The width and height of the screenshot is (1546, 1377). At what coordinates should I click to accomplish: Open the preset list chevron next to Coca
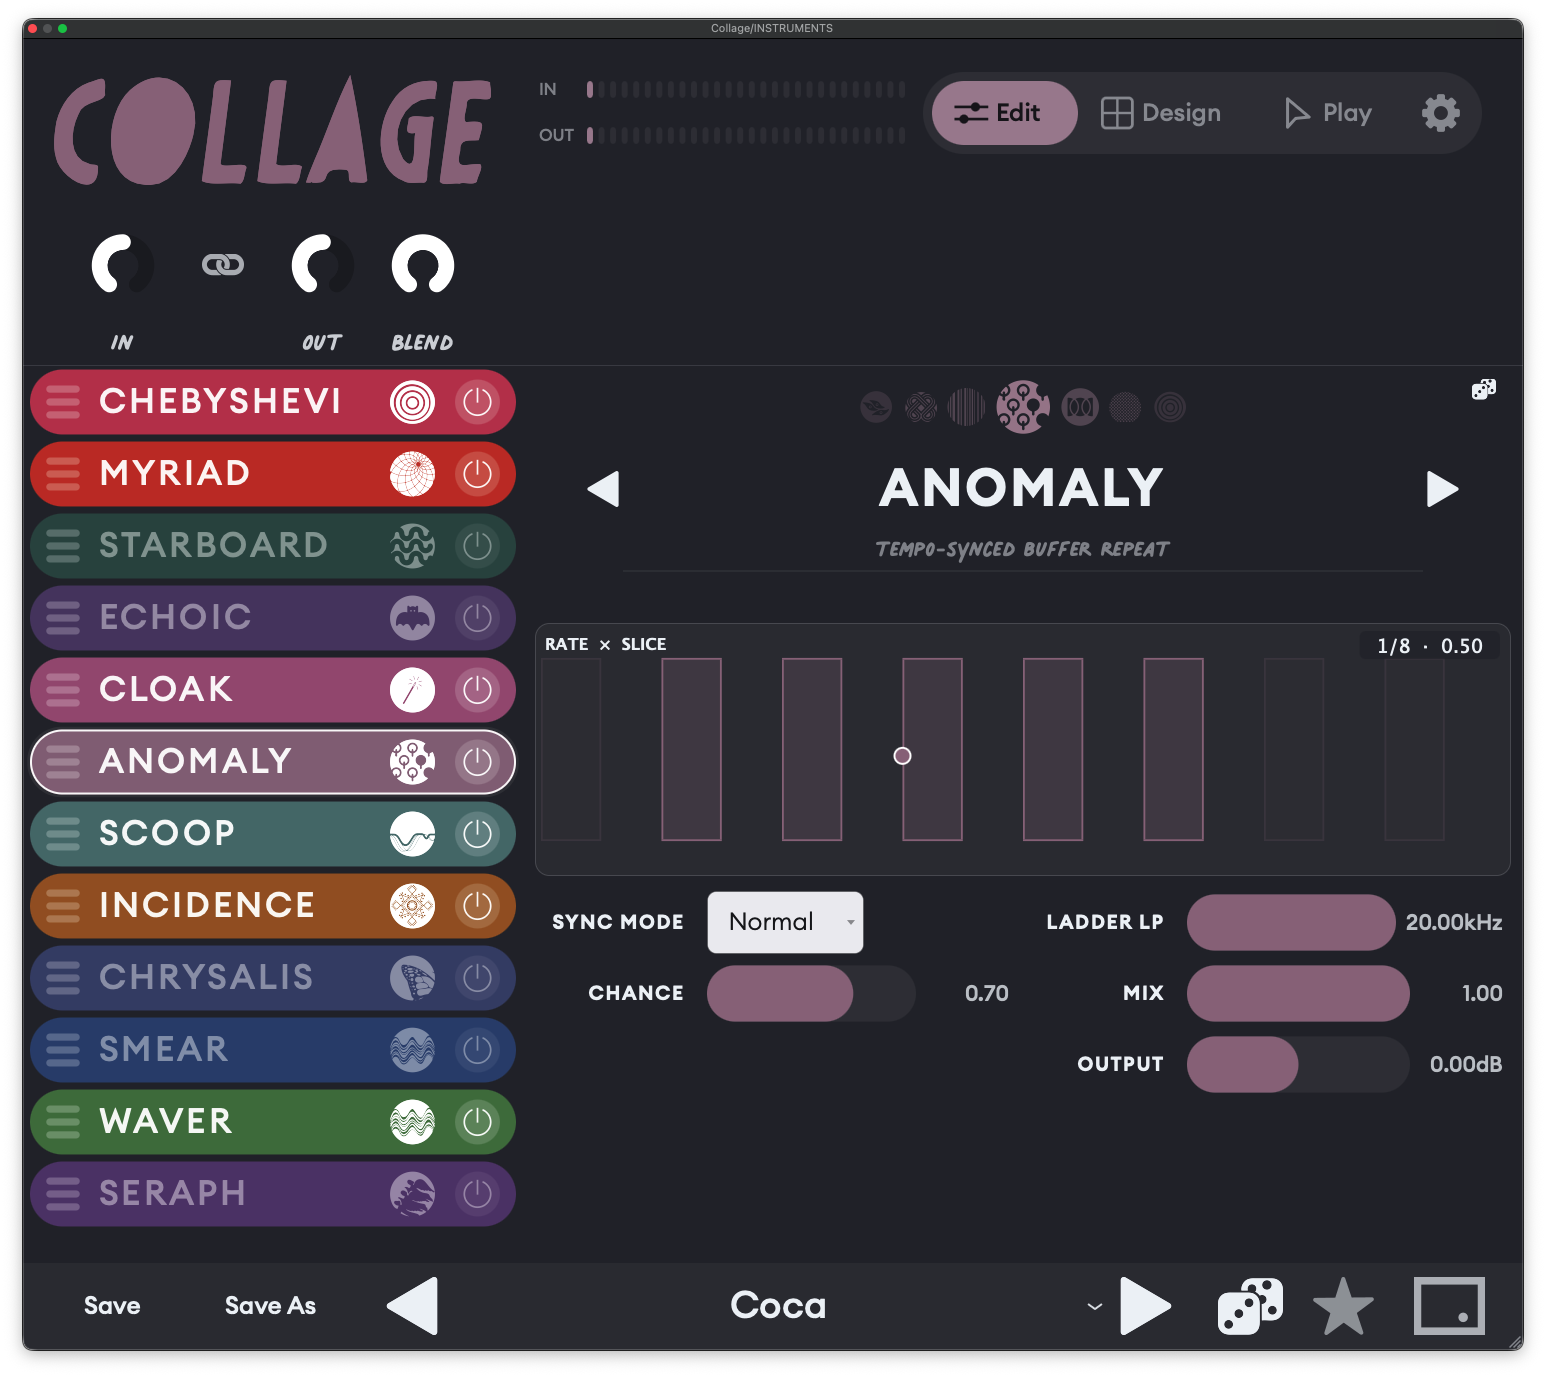click(x=1095, y=1306)
